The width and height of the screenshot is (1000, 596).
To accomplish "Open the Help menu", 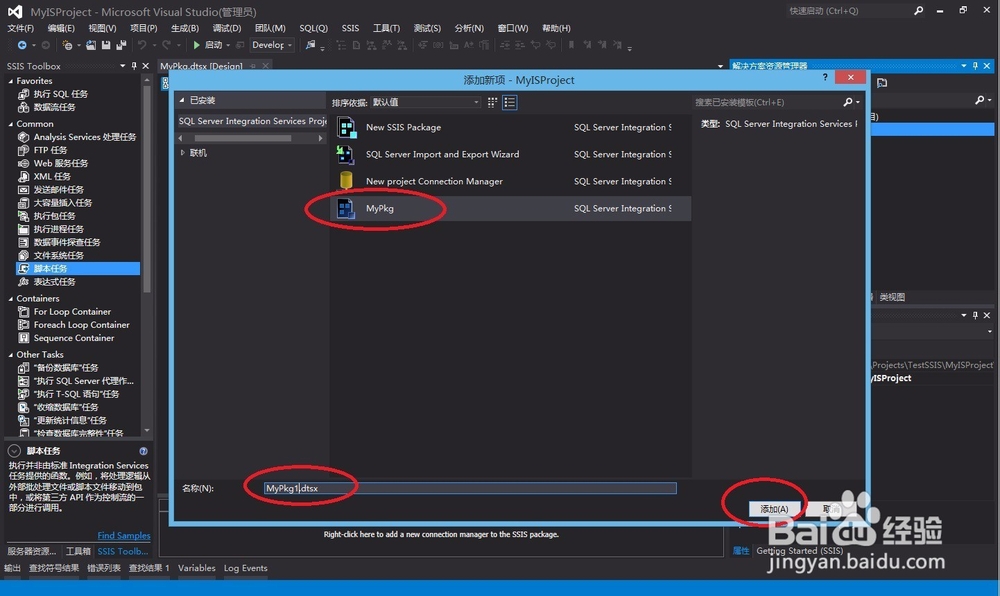I will tap(556, 28).
